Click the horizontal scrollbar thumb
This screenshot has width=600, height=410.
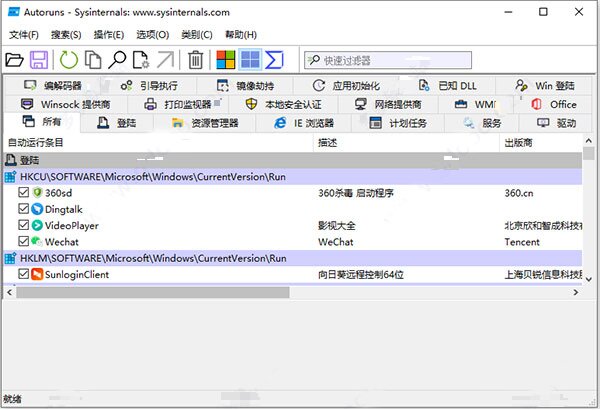coord(153,292)
